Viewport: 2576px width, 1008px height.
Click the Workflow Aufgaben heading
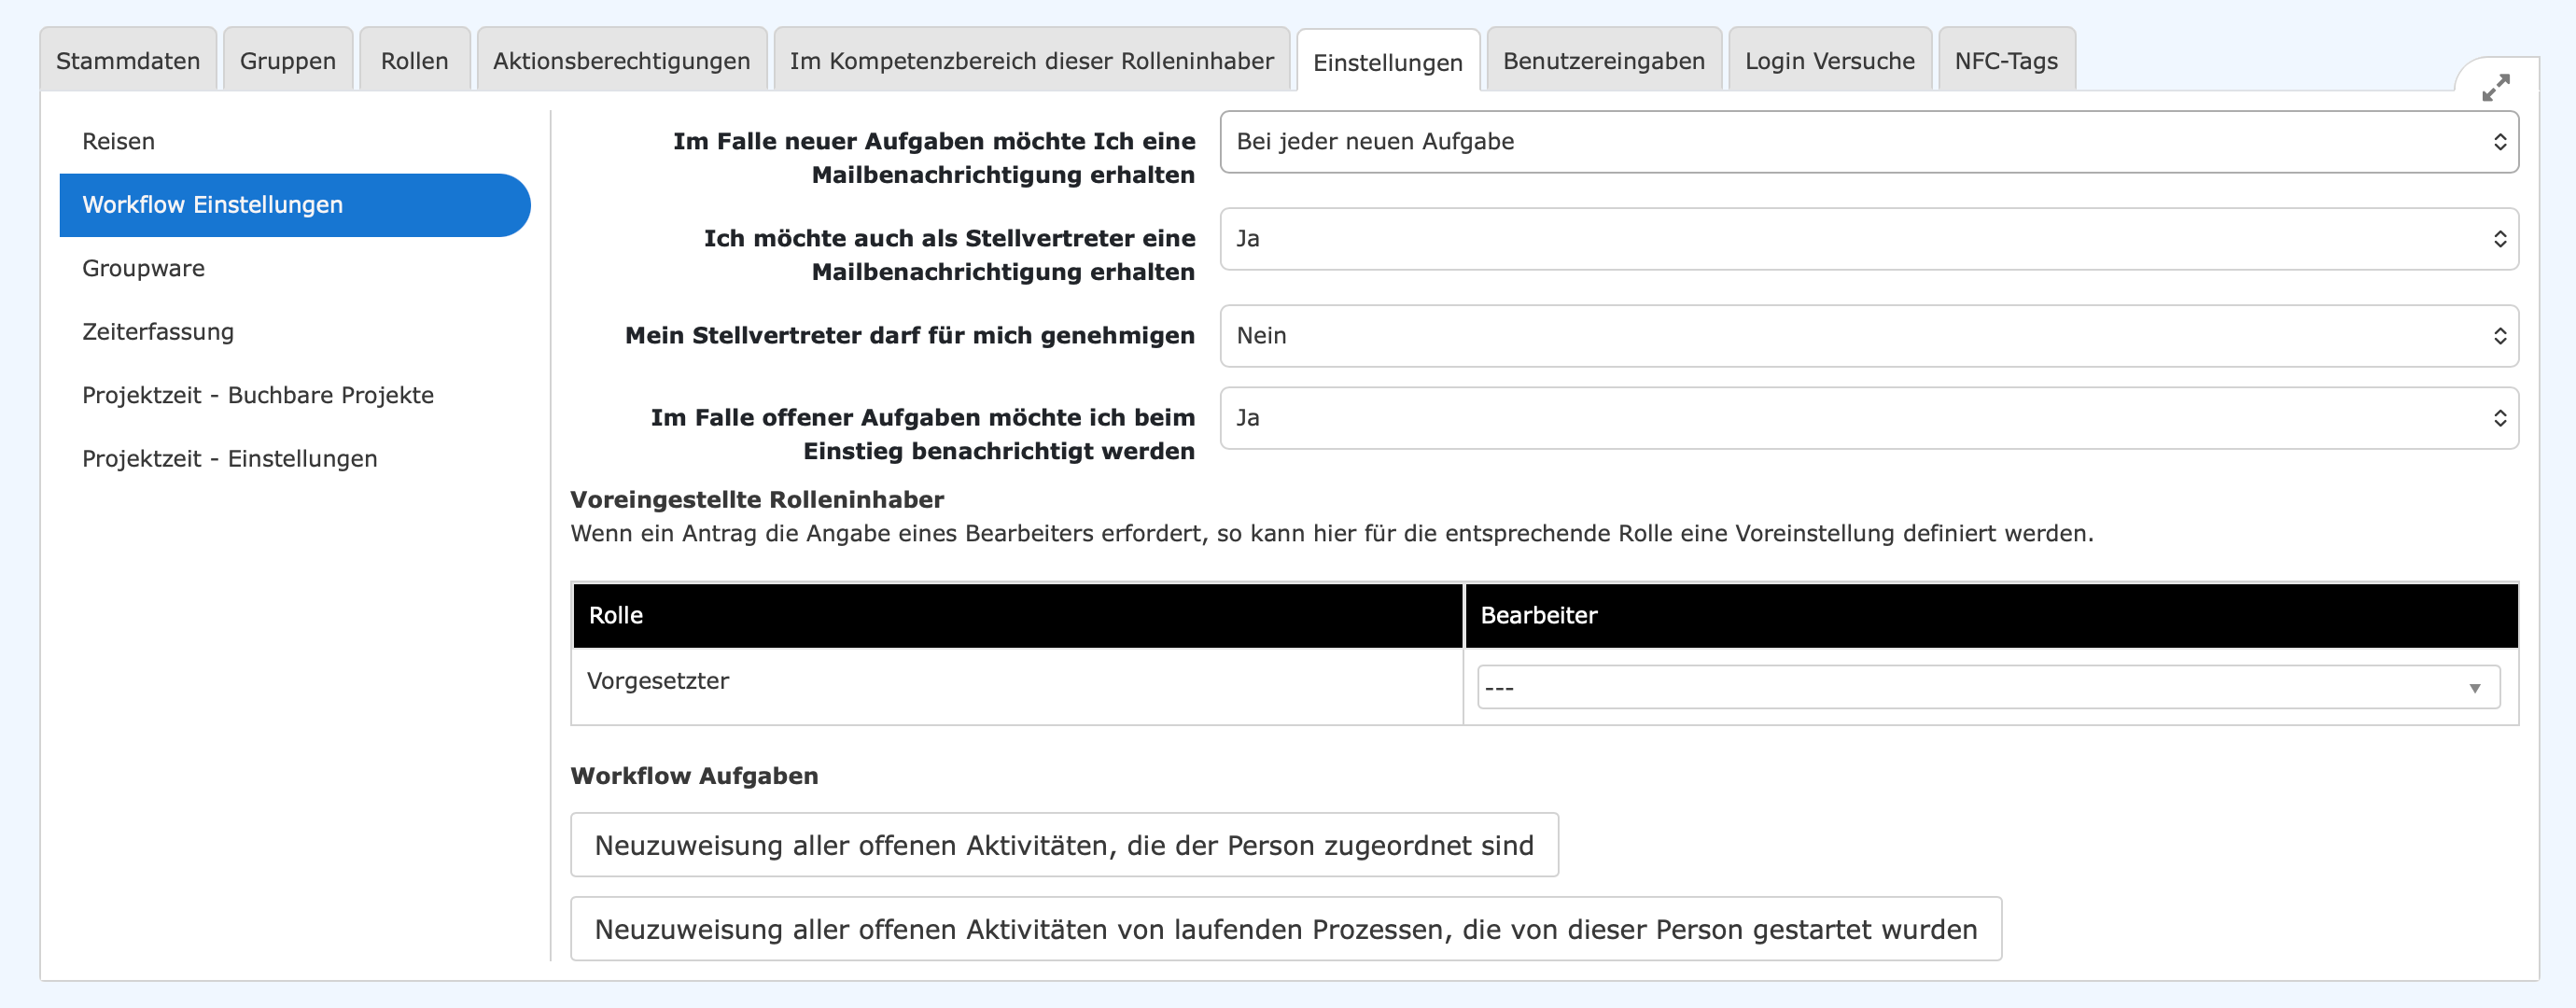[694, 775]
